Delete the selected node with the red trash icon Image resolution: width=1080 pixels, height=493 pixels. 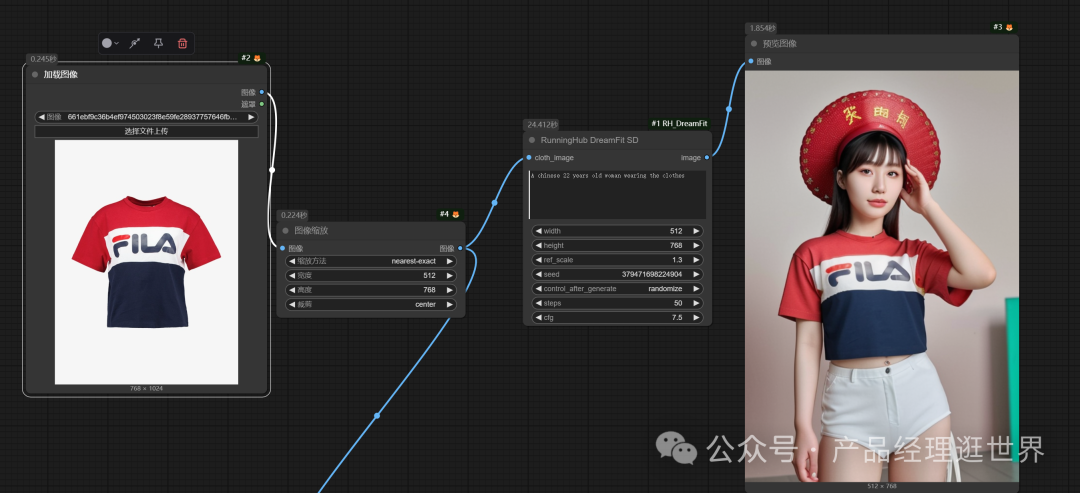pos(183,43)
